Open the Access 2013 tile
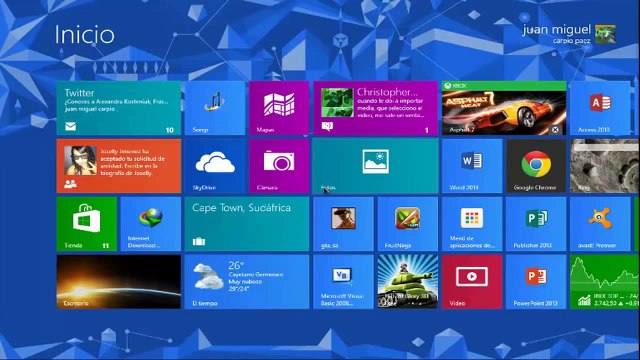The width and height of the screenshot is (640, 360). (600, 108)
